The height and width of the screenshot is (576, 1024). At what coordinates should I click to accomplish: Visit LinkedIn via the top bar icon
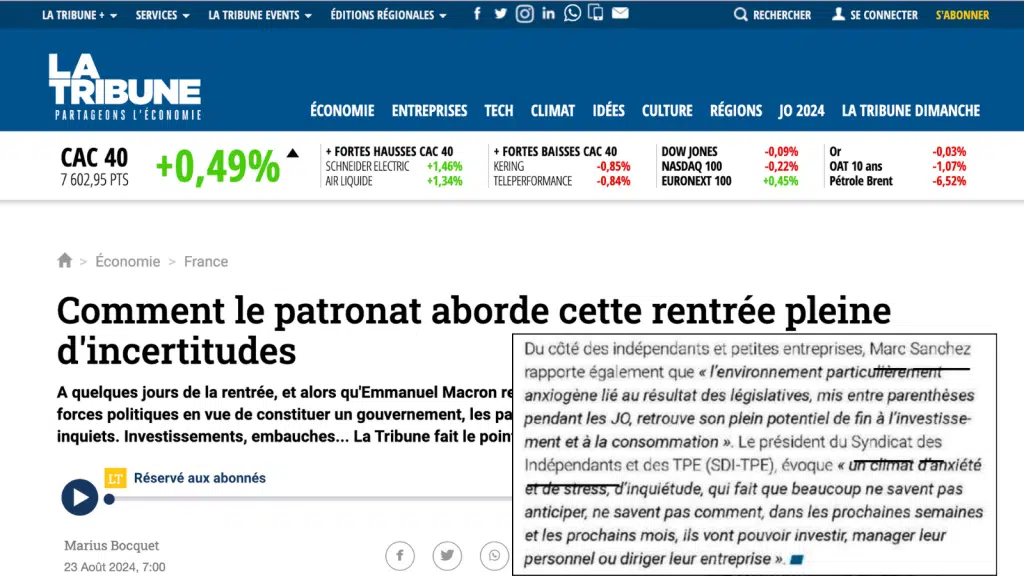click(x=549, y=14)
